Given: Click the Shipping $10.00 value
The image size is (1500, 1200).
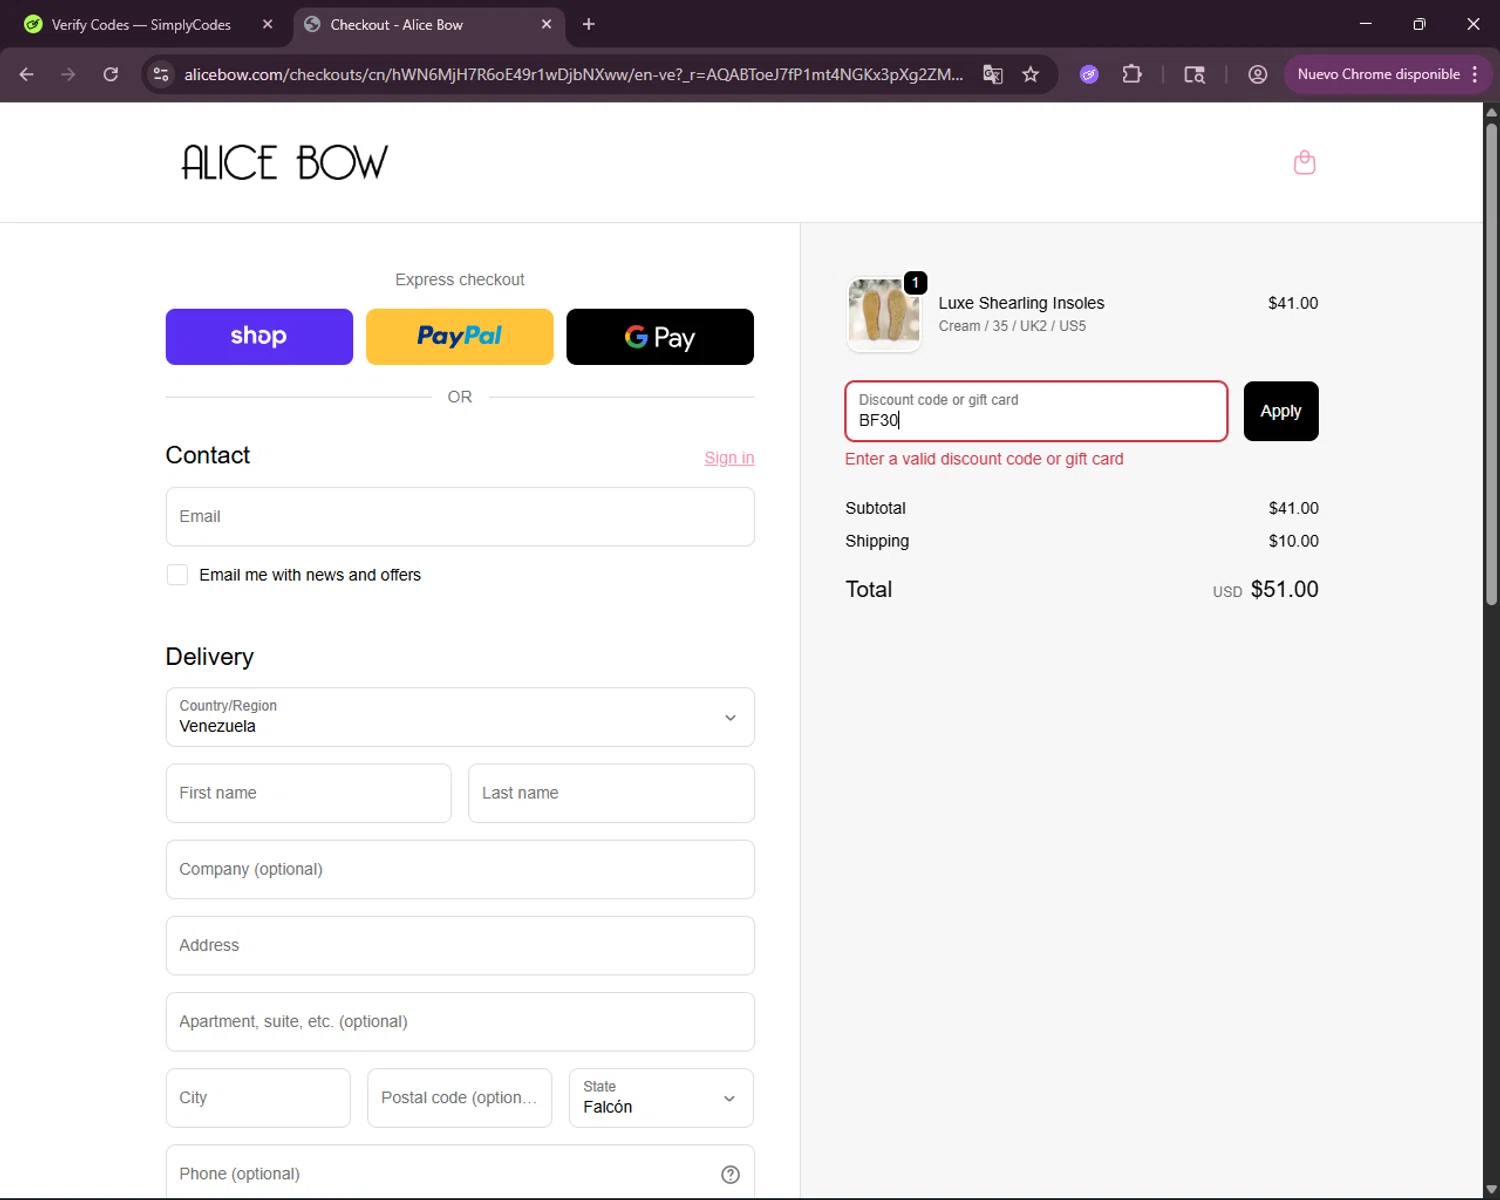Looking at the screenshot, I should (1293, 541).
